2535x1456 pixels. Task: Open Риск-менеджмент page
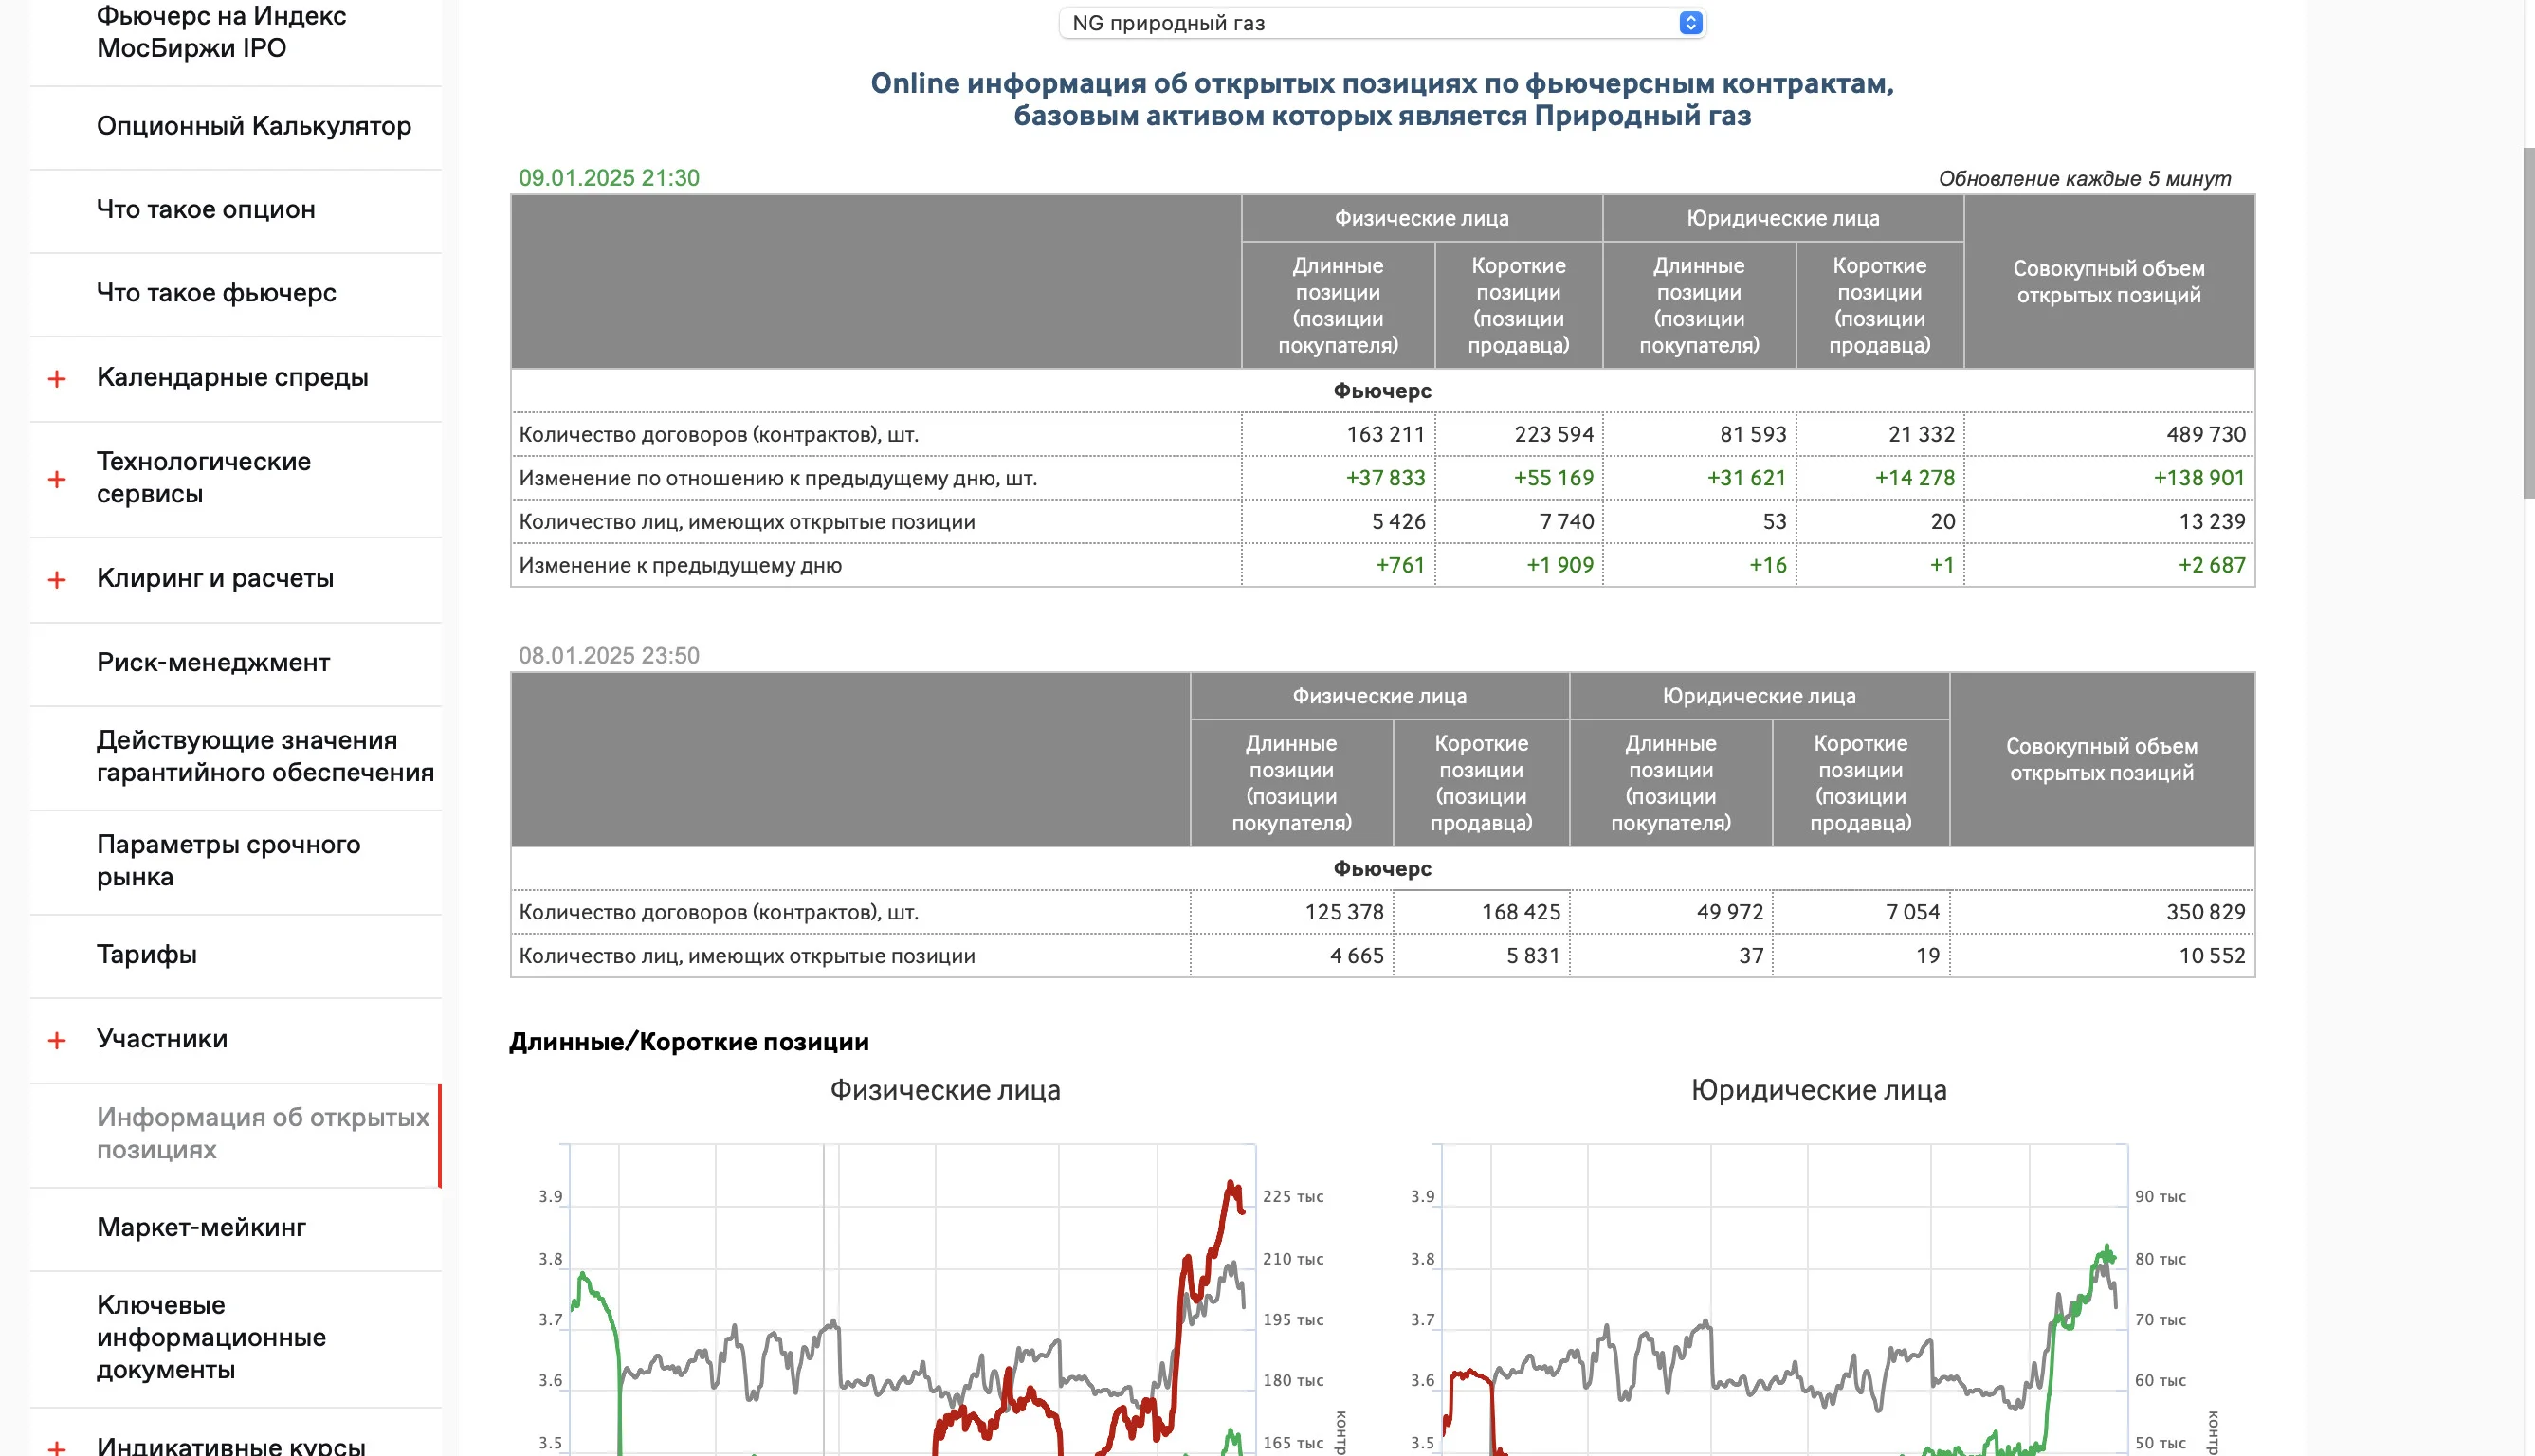pyautogui.click(x=213, y=662)
